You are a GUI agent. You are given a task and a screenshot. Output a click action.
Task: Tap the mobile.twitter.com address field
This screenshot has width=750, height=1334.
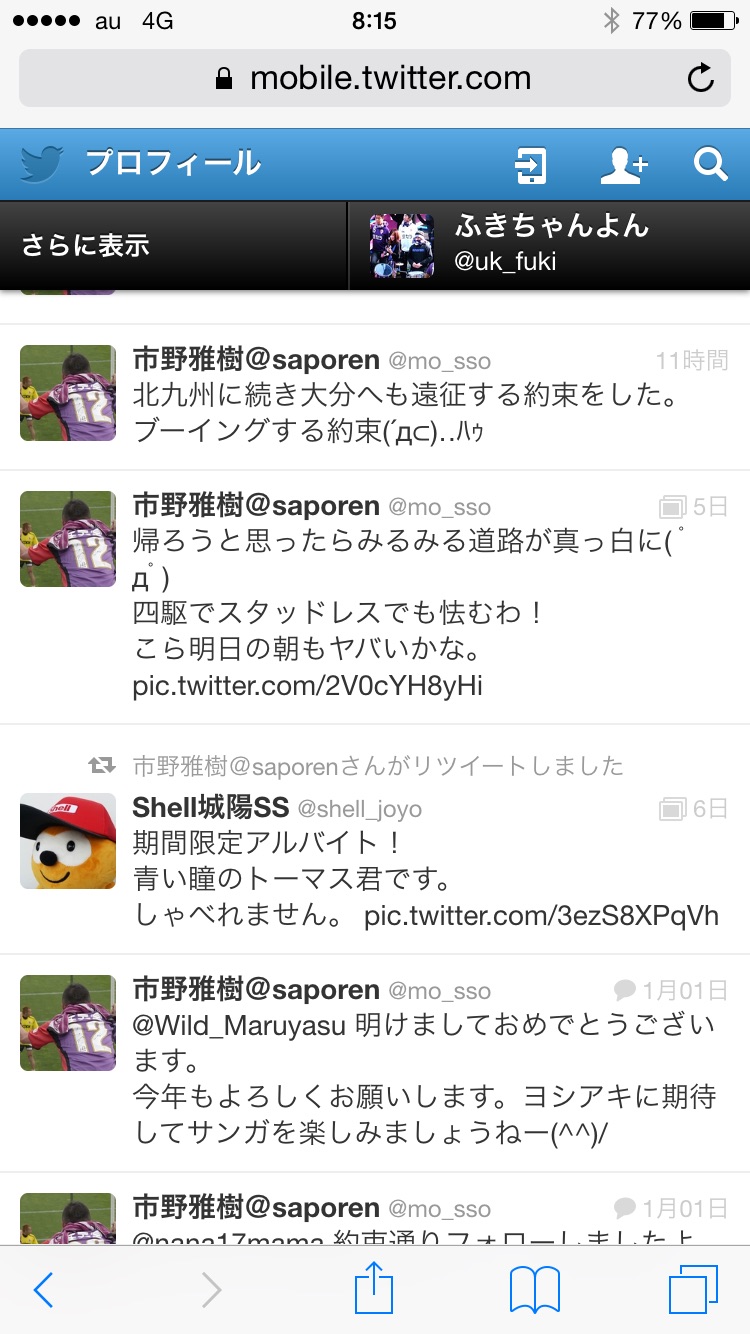pos(375,78)
